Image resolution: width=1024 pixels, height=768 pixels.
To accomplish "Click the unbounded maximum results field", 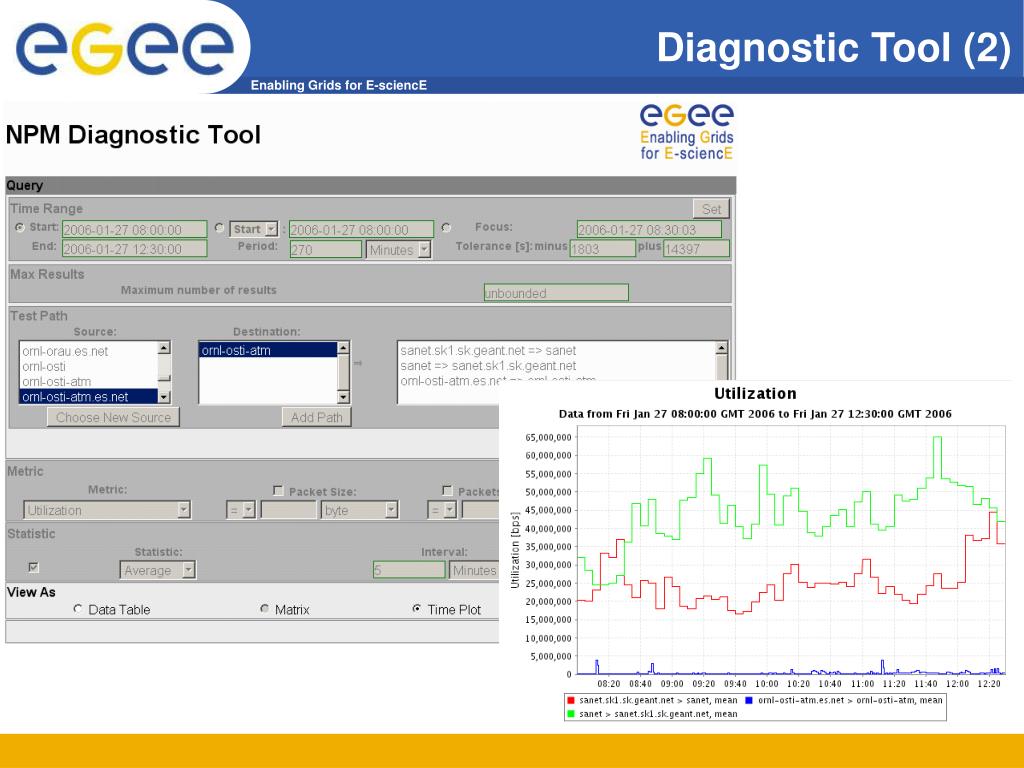I will pos(556,293).
